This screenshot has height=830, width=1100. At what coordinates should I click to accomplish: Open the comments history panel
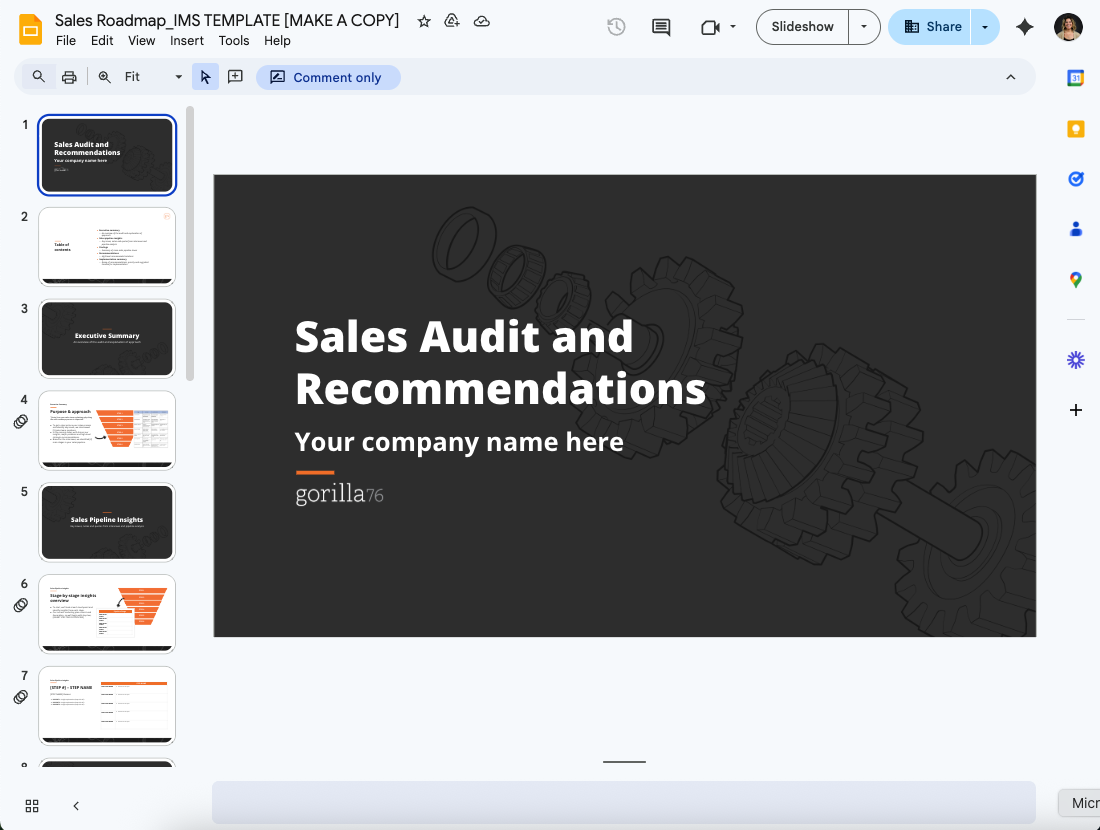[x=661, y=27]
